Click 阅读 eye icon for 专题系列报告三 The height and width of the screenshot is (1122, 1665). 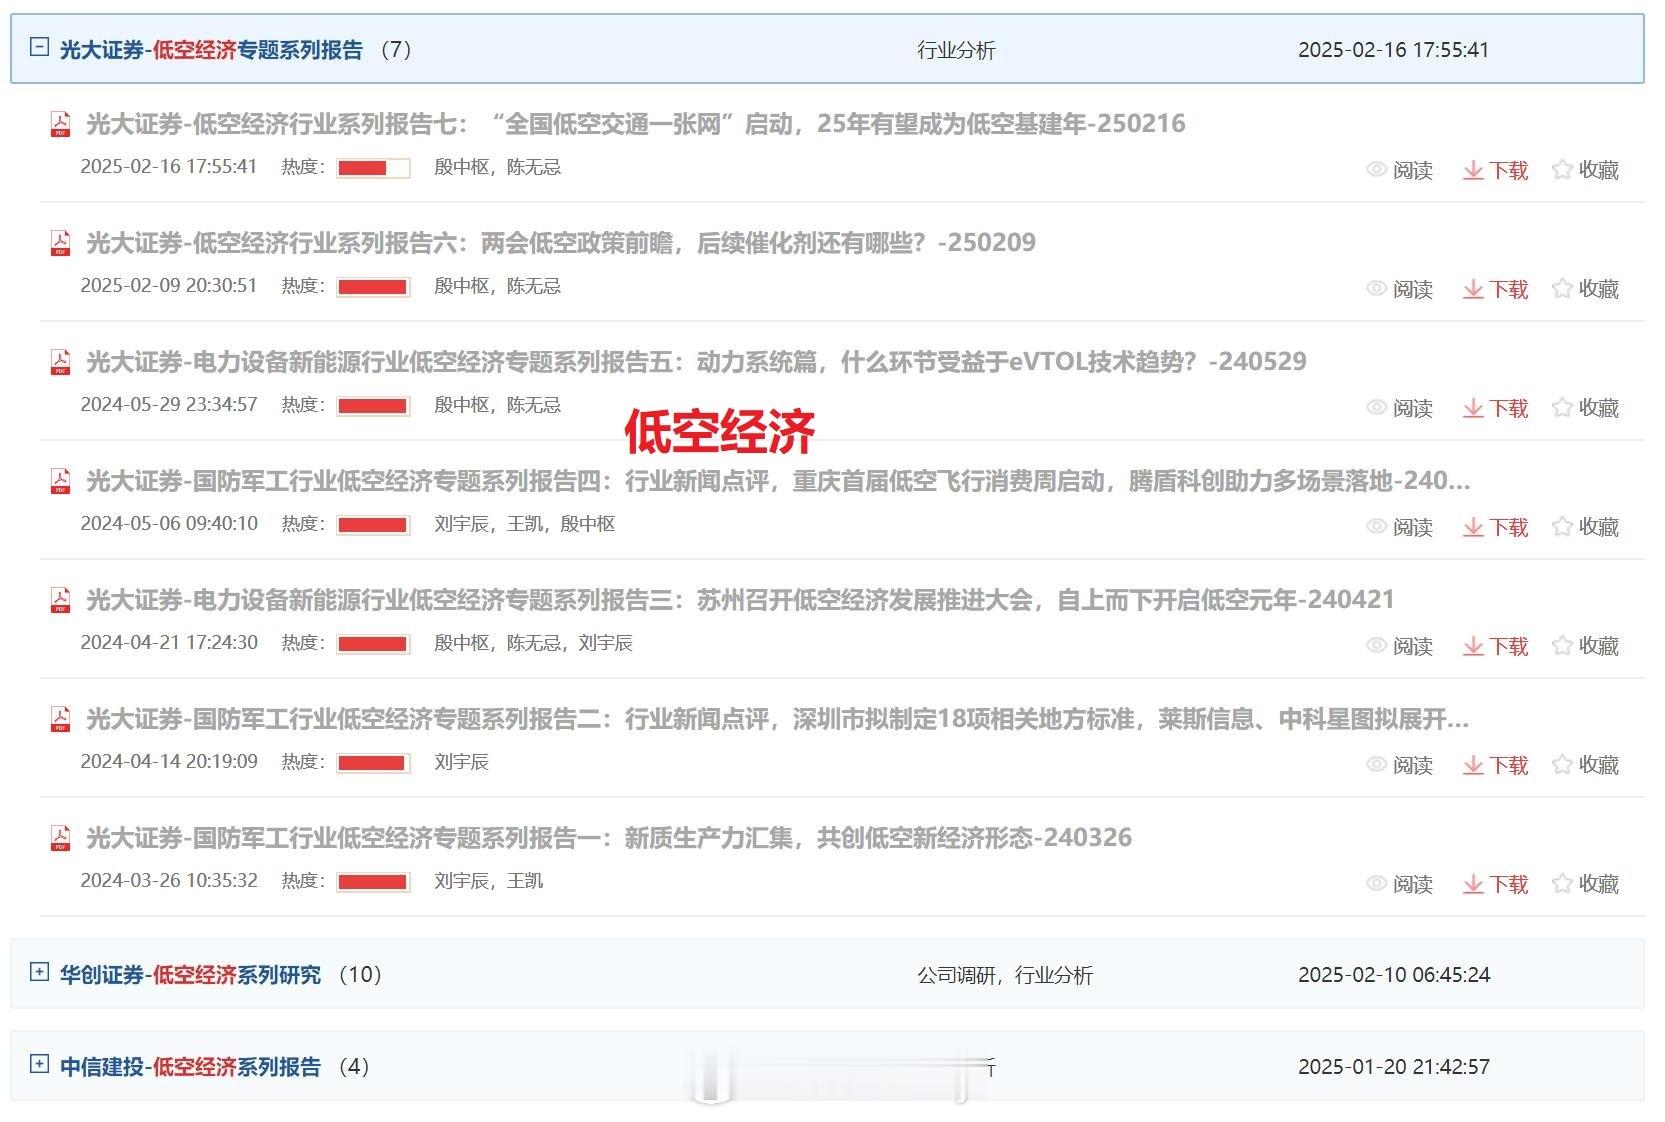point(1376,646)
